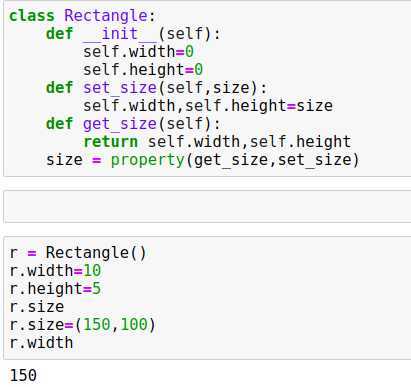Image resolution: width=411 pixels, height=387 pixels.
Task: Select the output value 150
Action: point(23,375)
